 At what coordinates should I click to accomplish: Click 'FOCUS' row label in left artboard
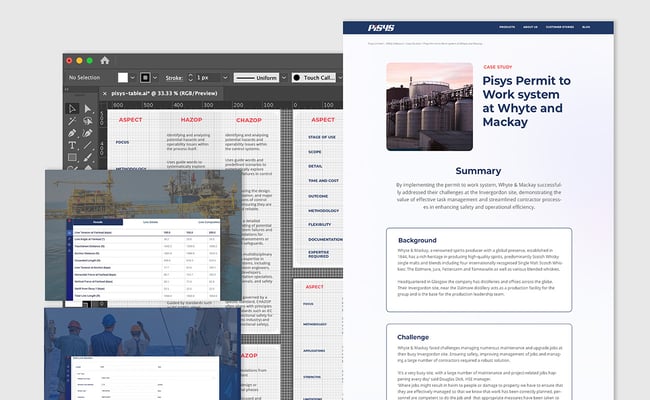coord(122,142)
